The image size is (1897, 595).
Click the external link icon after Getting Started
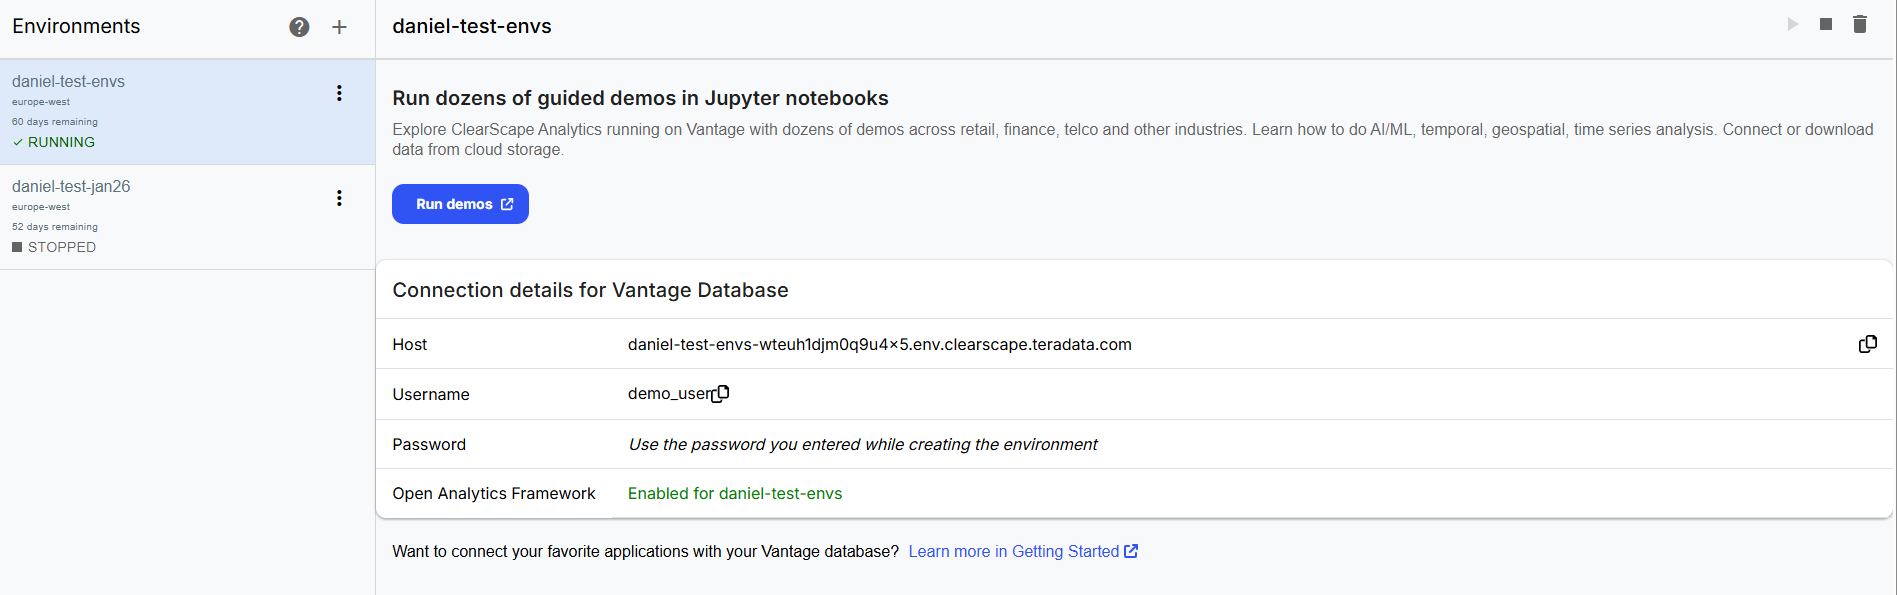(1131, 551)
